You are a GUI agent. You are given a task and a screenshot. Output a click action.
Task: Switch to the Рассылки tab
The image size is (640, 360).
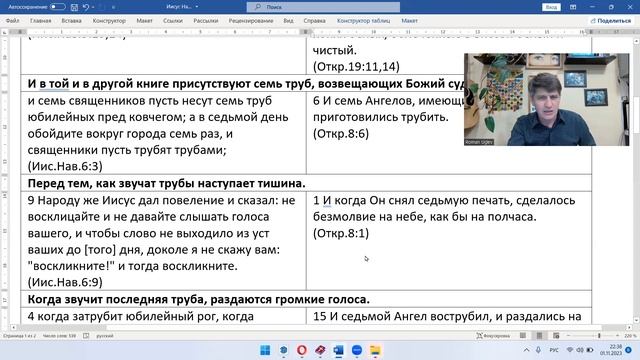pos(206,20)
